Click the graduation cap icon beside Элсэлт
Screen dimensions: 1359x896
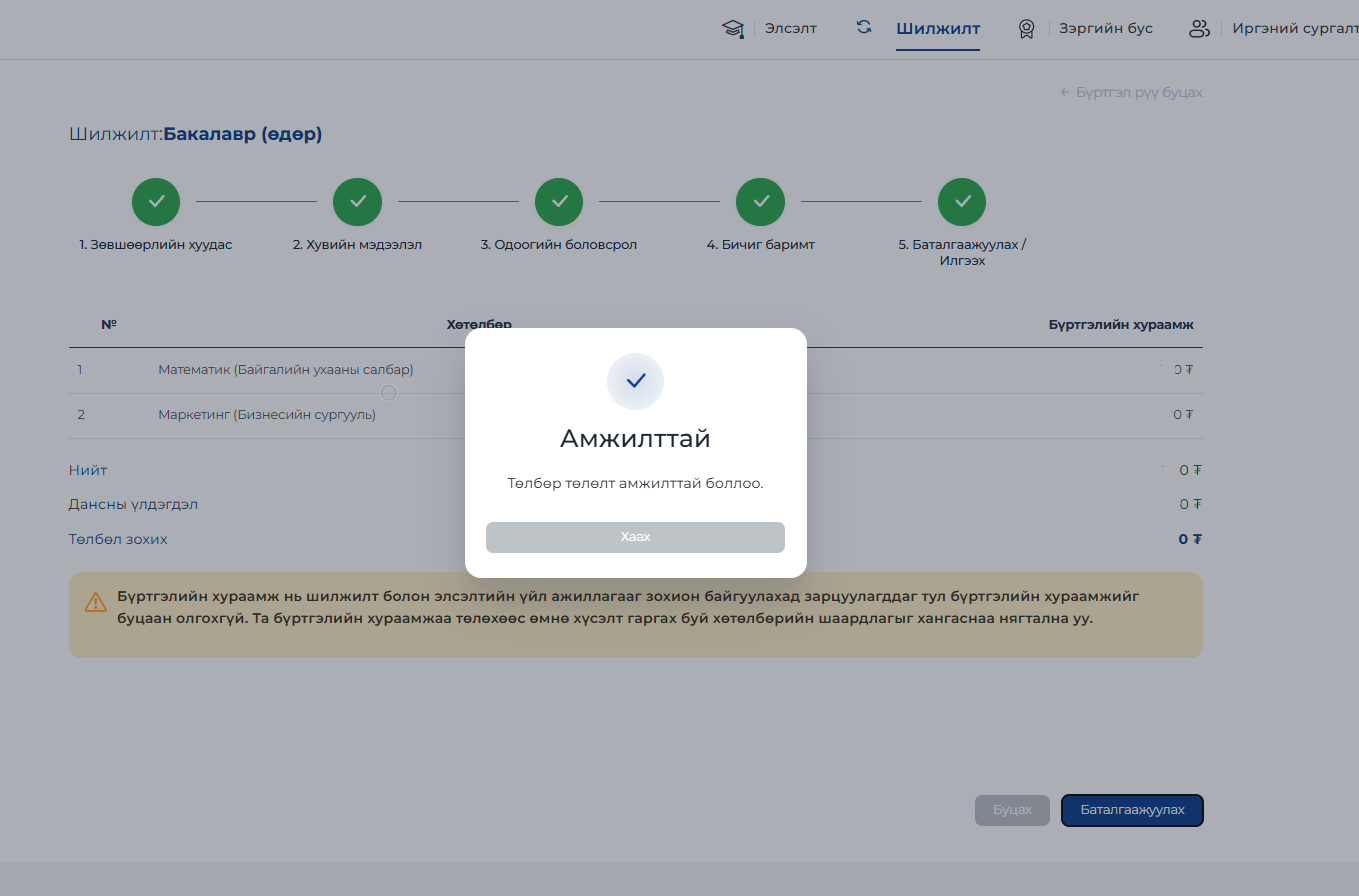(734, 29)
